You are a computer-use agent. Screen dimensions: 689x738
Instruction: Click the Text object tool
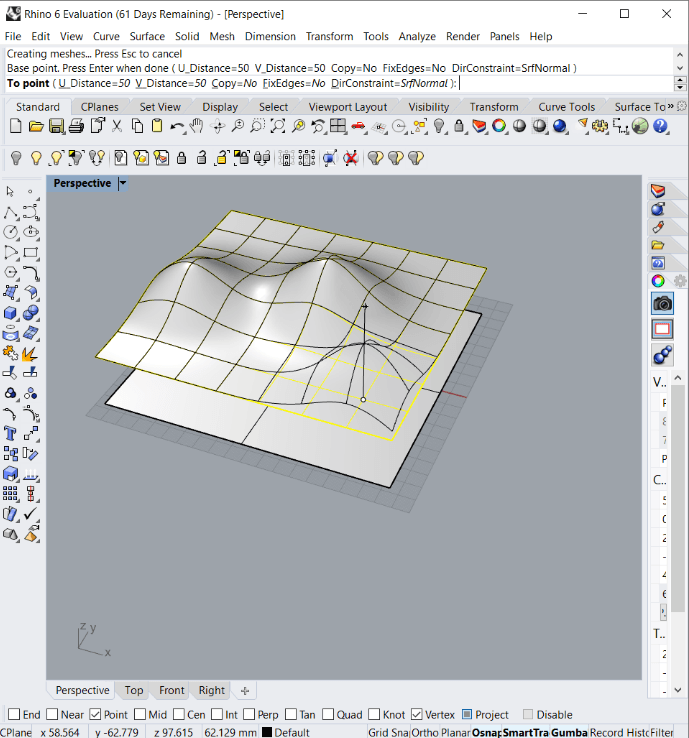click(11, 434)
